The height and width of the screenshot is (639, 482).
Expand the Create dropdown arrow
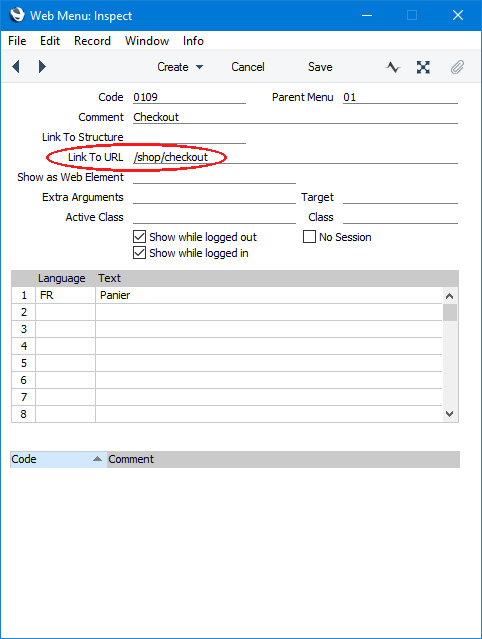[199, 67]
